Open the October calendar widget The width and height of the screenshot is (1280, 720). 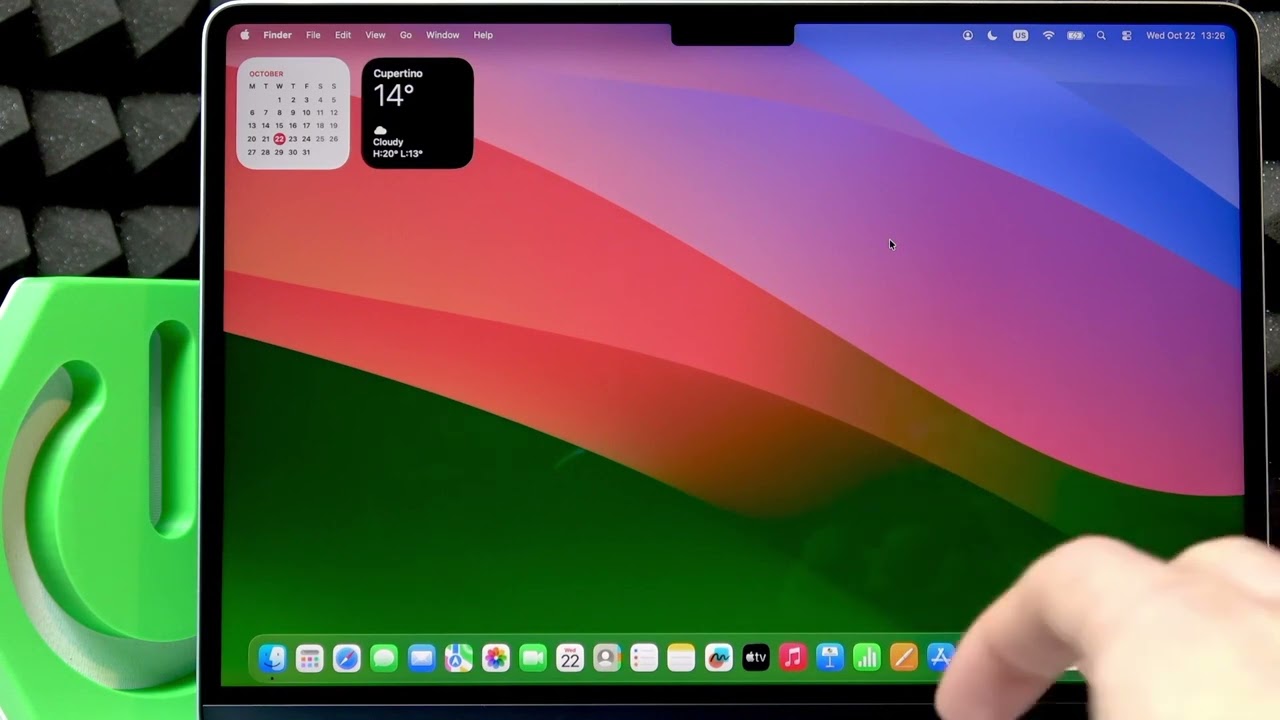click(293, 113)
